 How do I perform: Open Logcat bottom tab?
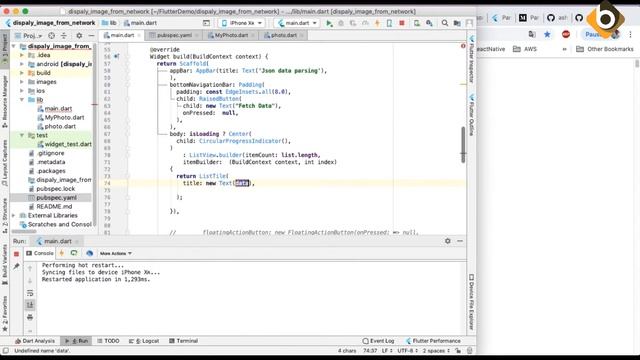click(x=144, y=341)
